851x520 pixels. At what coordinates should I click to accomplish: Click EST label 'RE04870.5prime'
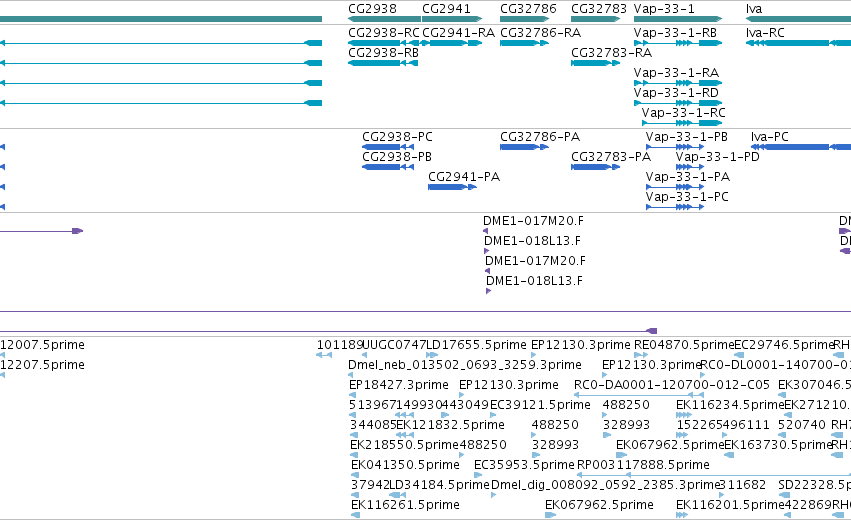(684, 345)
